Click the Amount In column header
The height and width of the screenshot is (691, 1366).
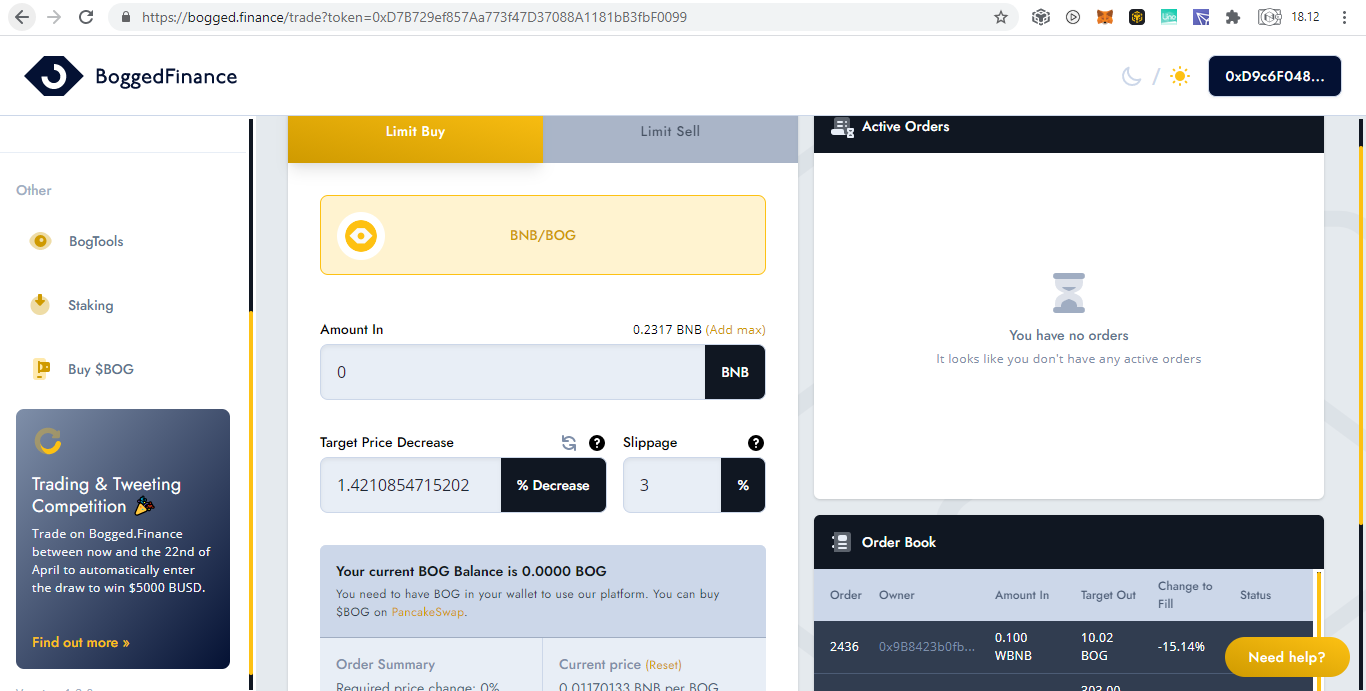click(x=1022, y=595)
